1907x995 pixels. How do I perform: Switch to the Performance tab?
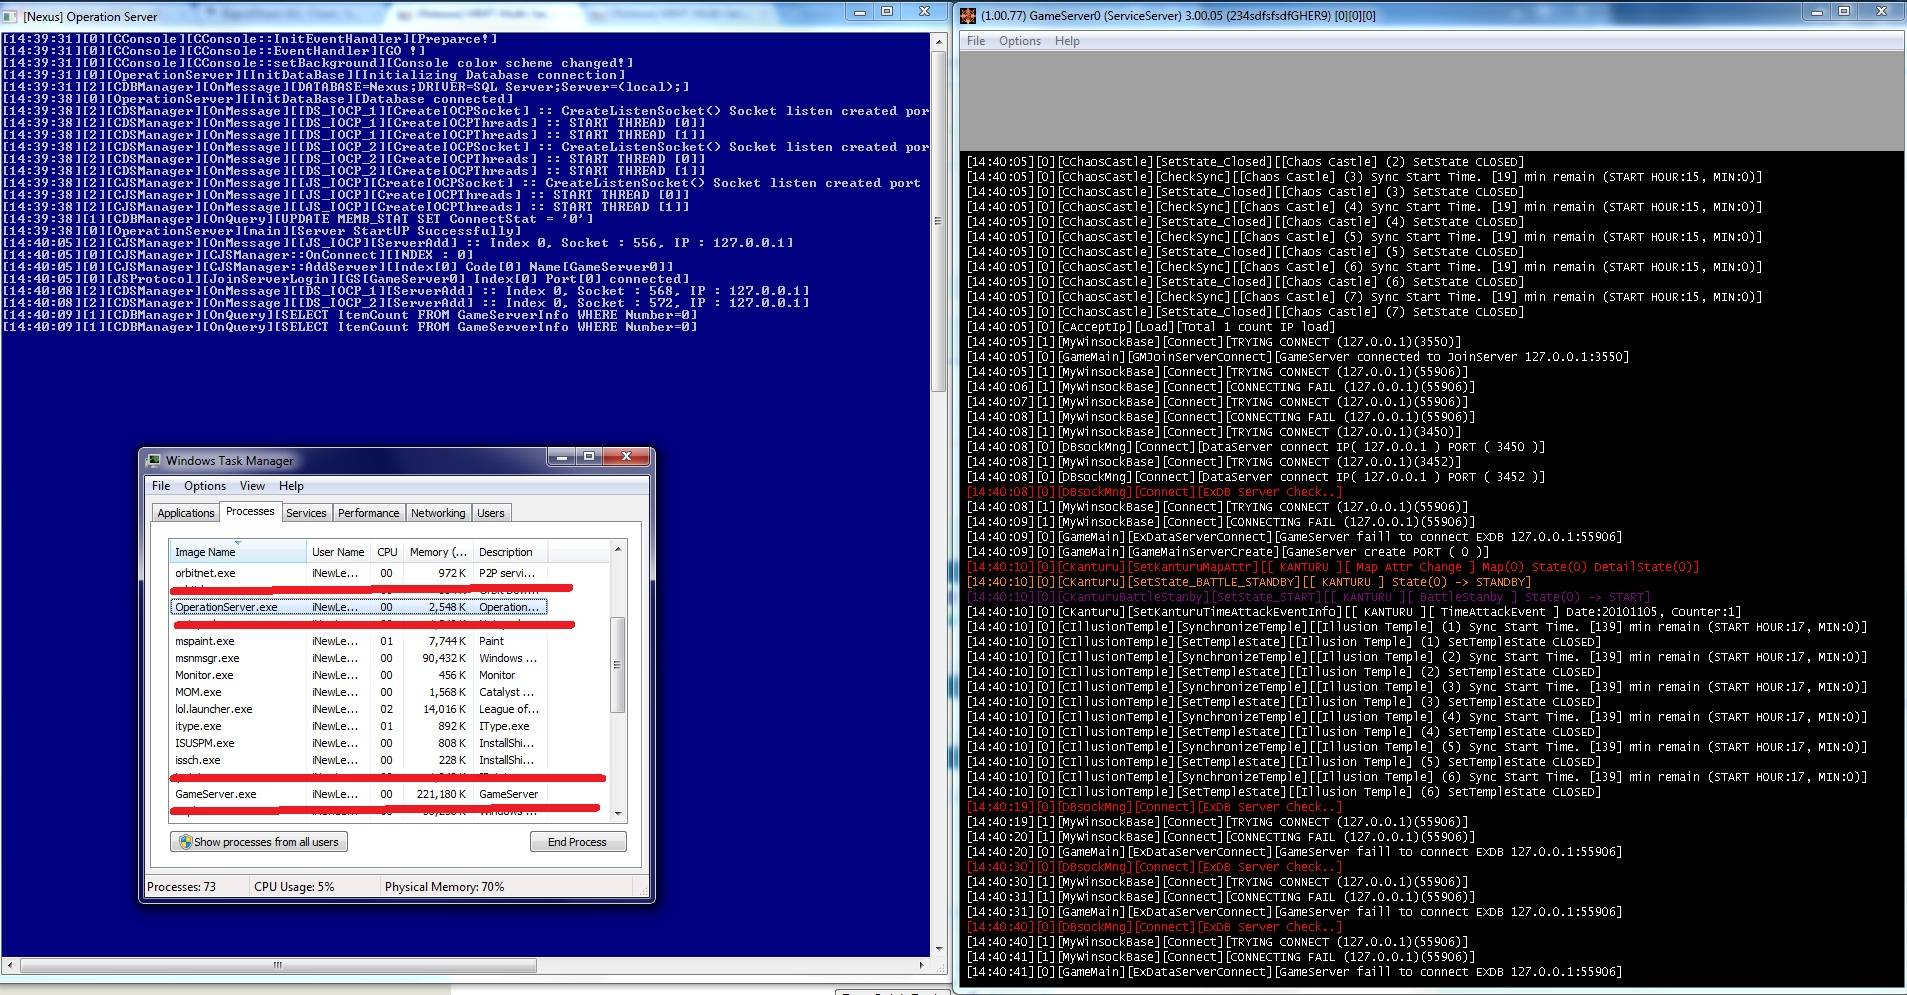point(368,513)
